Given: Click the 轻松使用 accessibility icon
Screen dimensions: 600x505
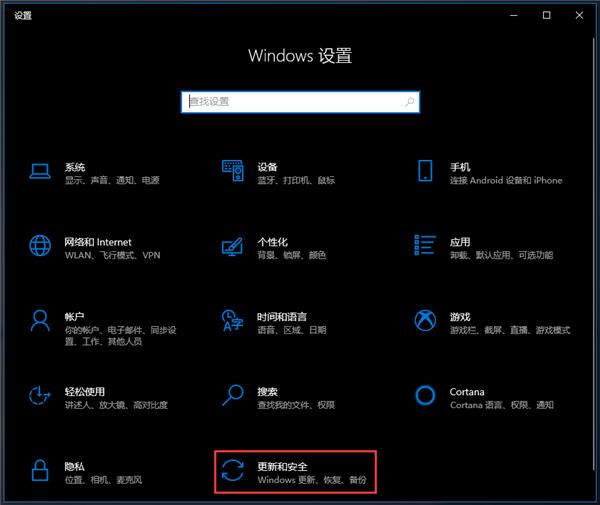Looking at the screenshot, I should (40, 395).
